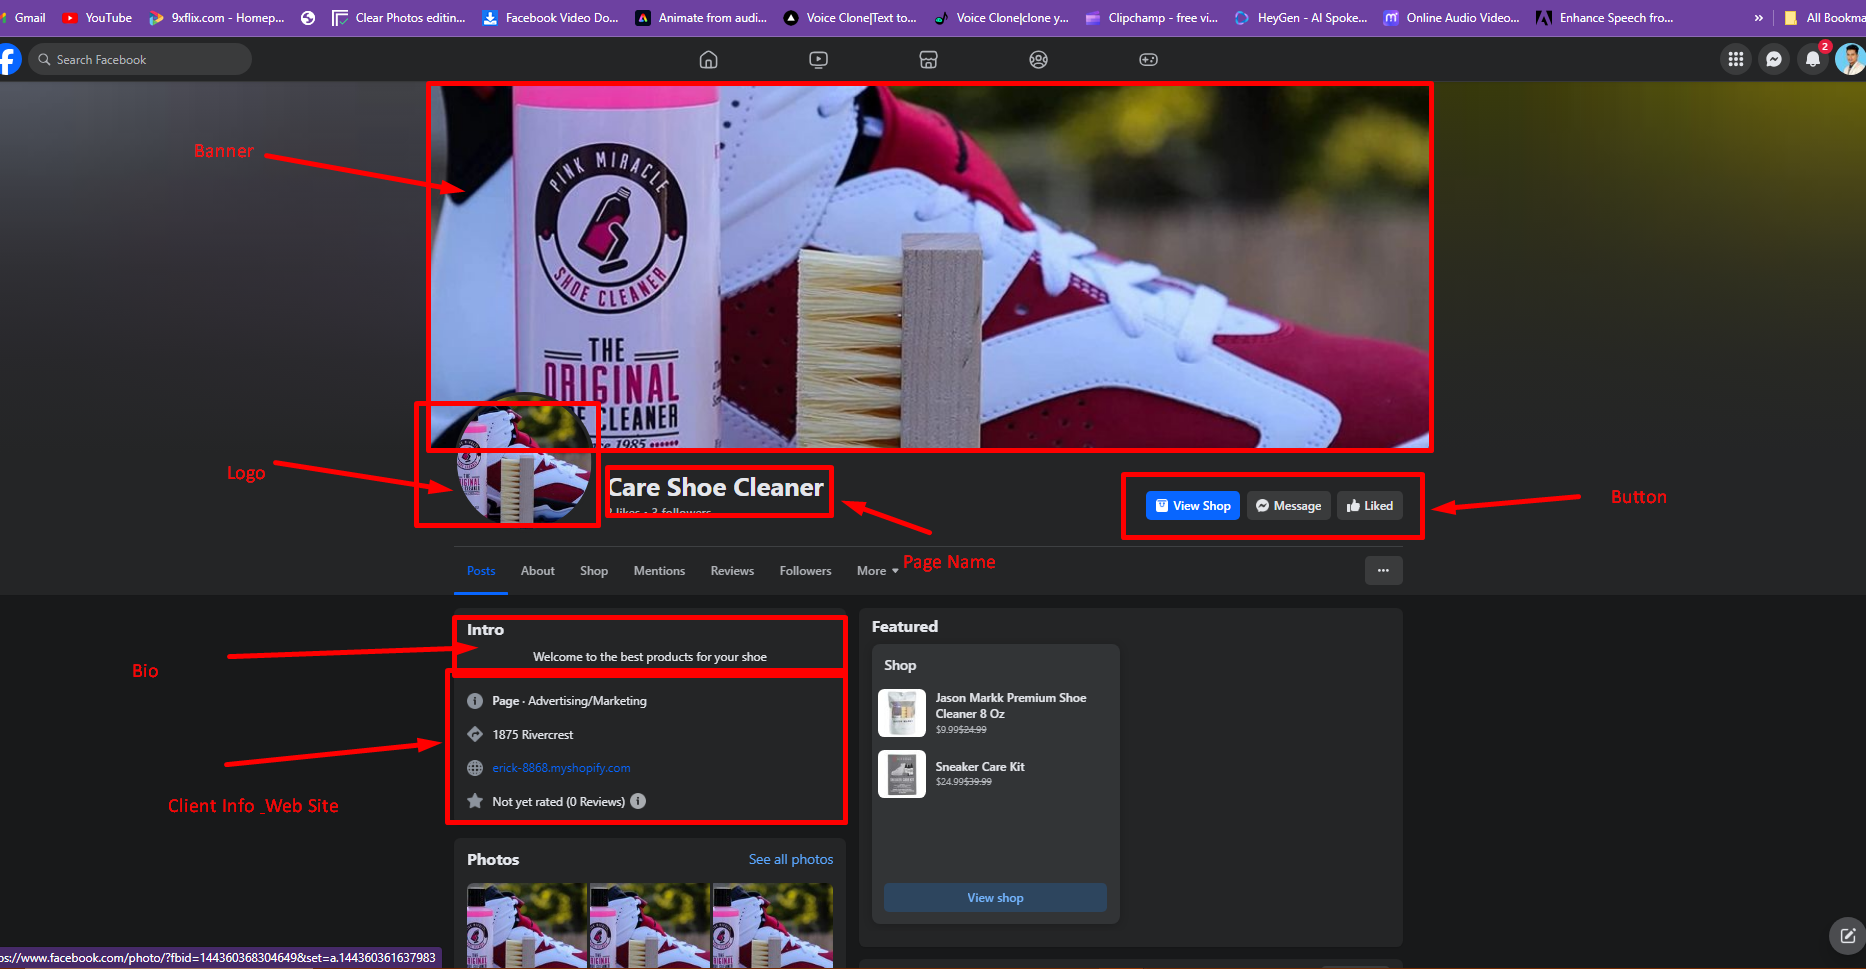Open the Clear Photos editing bookmark
The width and height of the screenshot is (1866, 969).
[399, 18]
